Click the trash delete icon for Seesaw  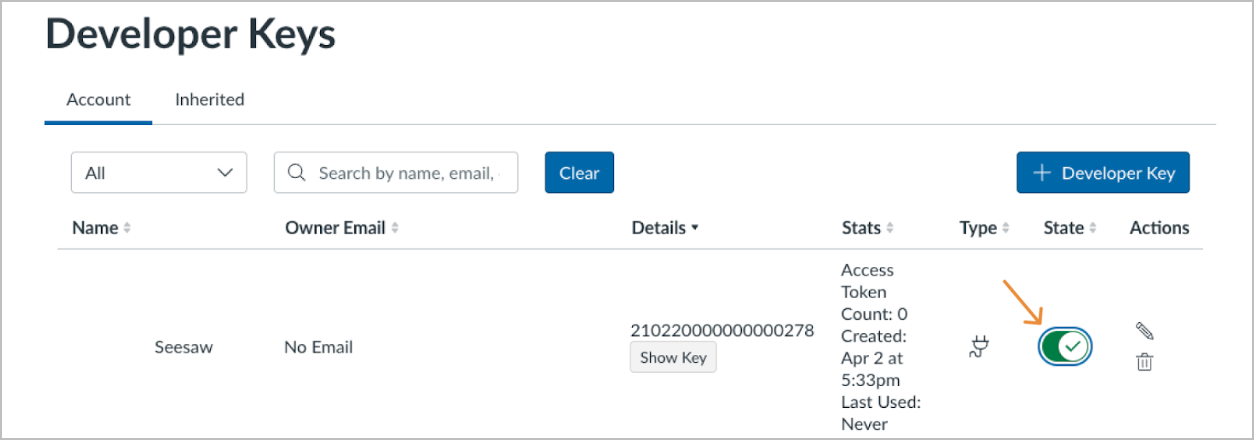point(1145,362)
